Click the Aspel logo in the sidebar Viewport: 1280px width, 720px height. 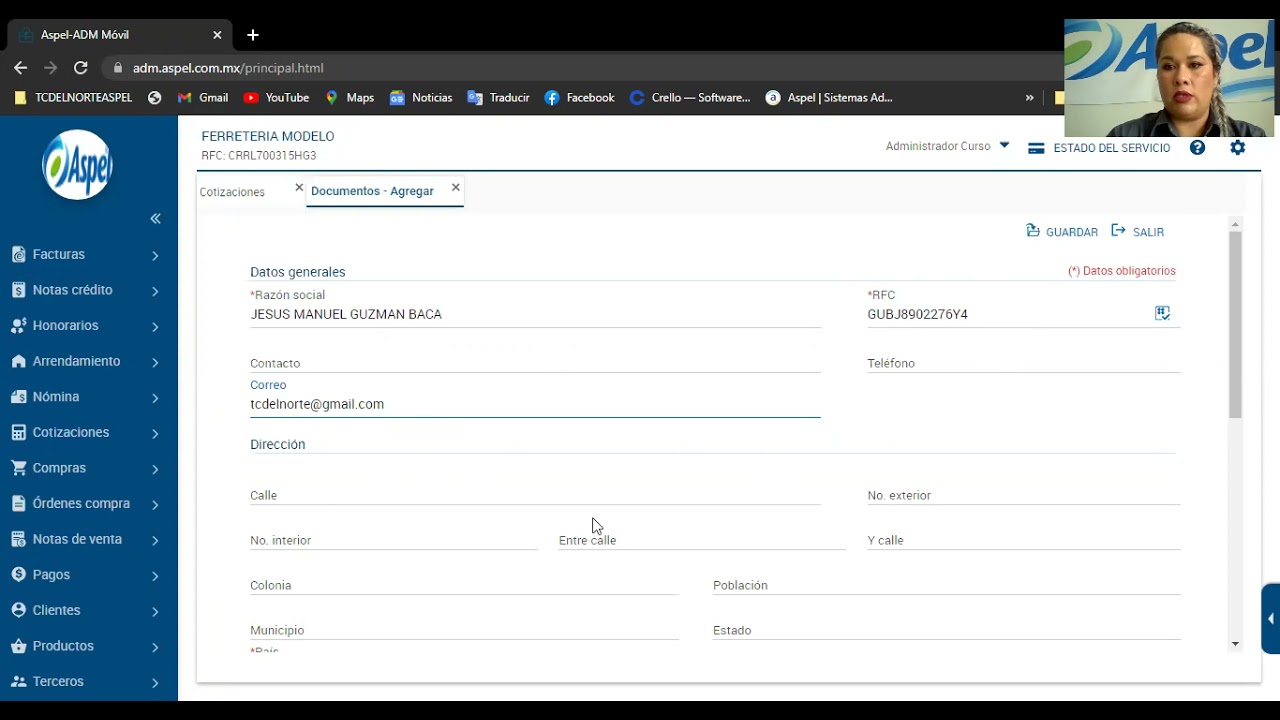tap(77, 165)
